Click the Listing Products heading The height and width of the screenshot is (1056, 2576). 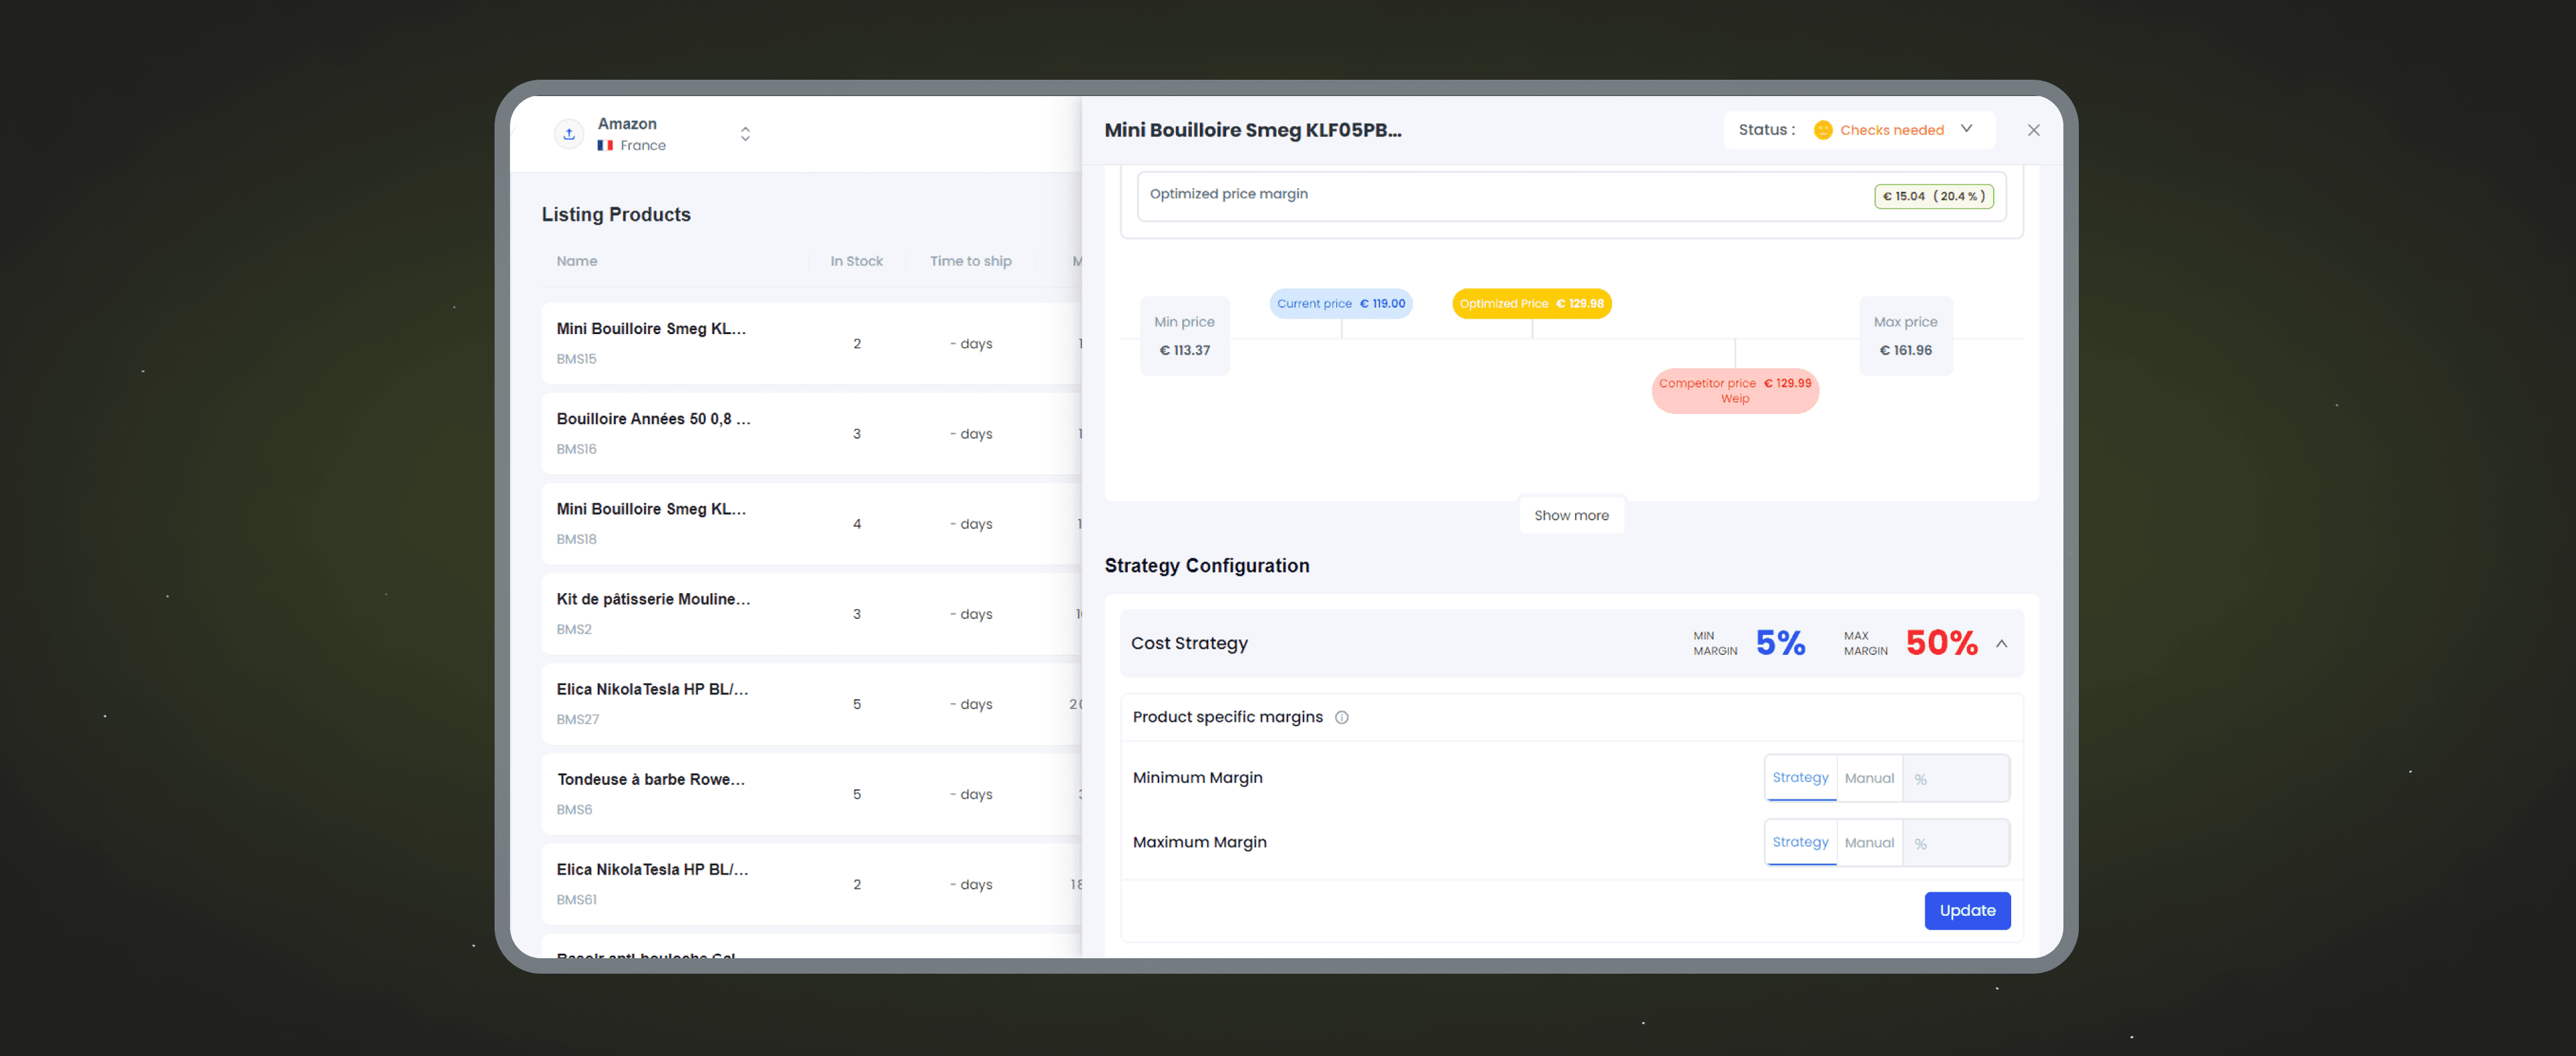coord(616,214)
